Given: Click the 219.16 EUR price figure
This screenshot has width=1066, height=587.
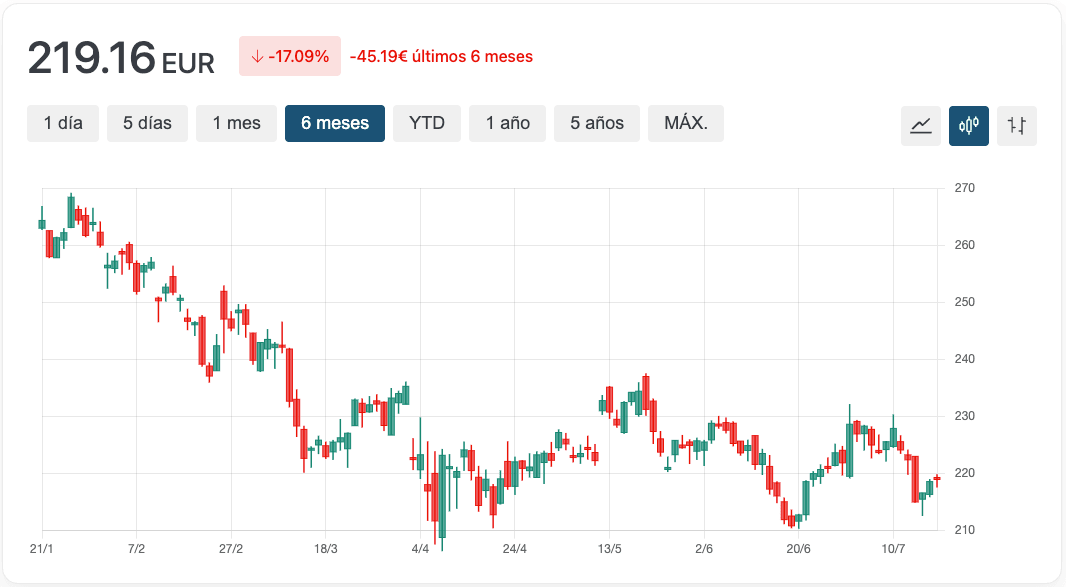Looking at the screenshot, I should pos(121,58).
